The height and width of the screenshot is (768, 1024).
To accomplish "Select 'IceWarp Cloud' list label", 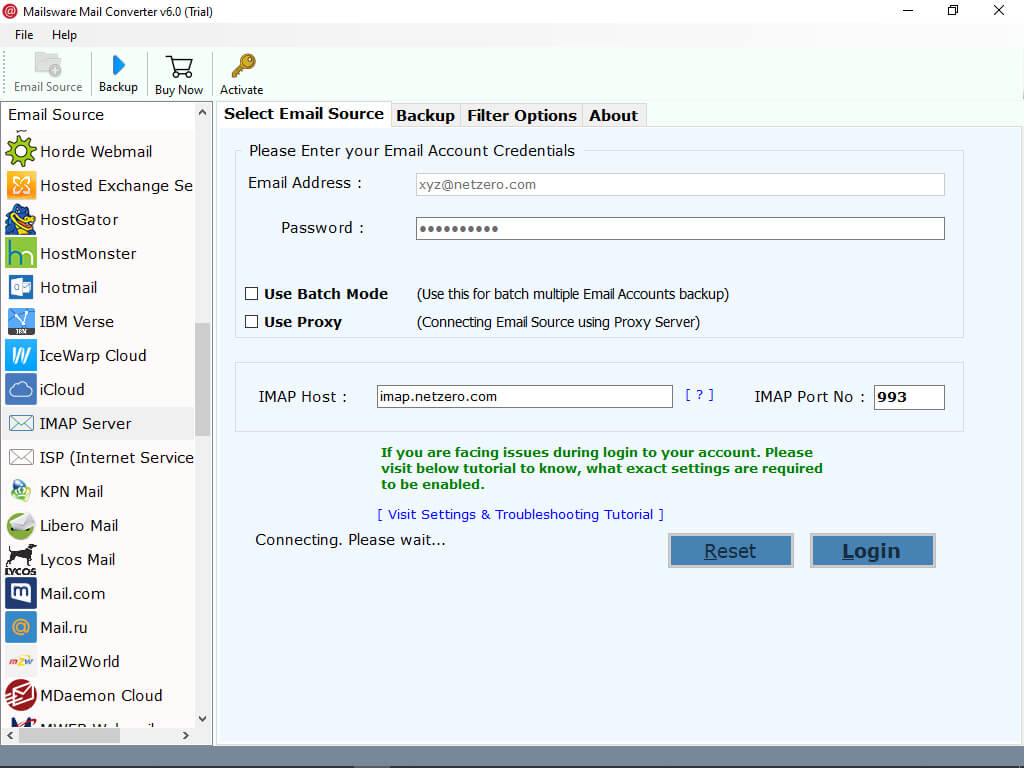I will pyautogui.click(x=93, y=355).
